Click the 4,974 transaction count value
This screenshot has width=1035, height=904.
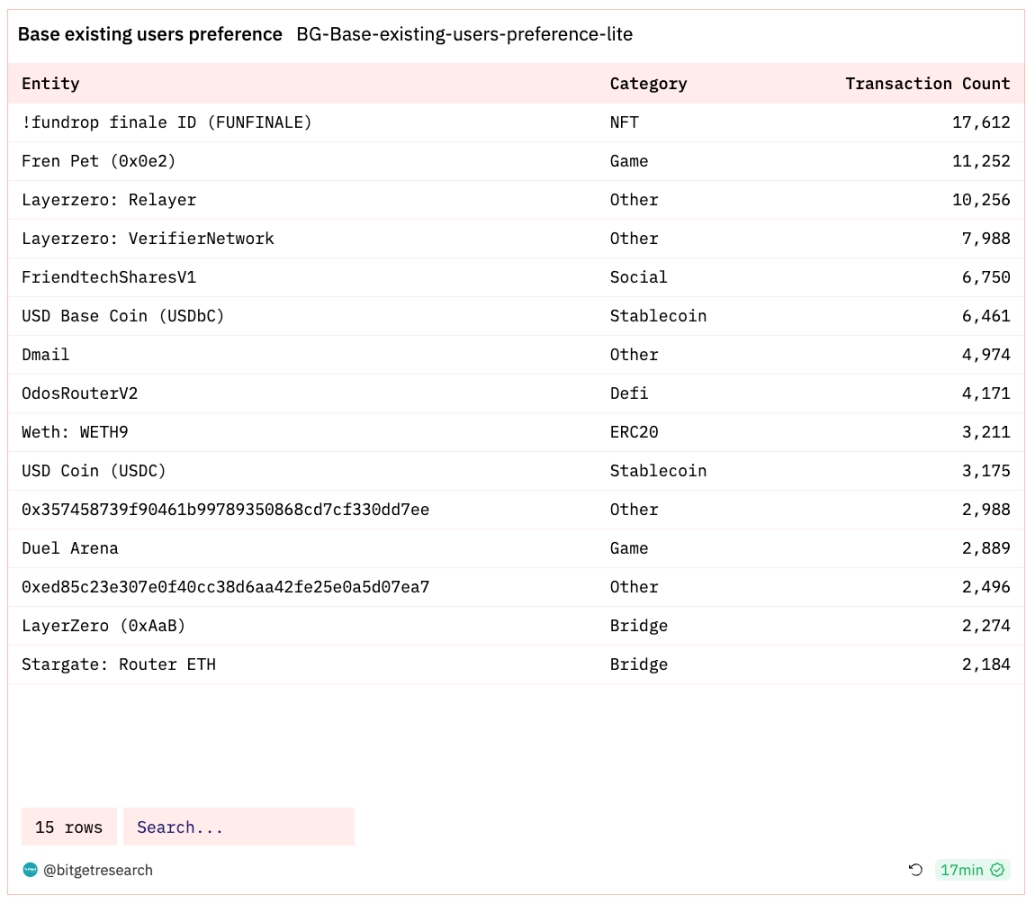click(x=986, y=354)
